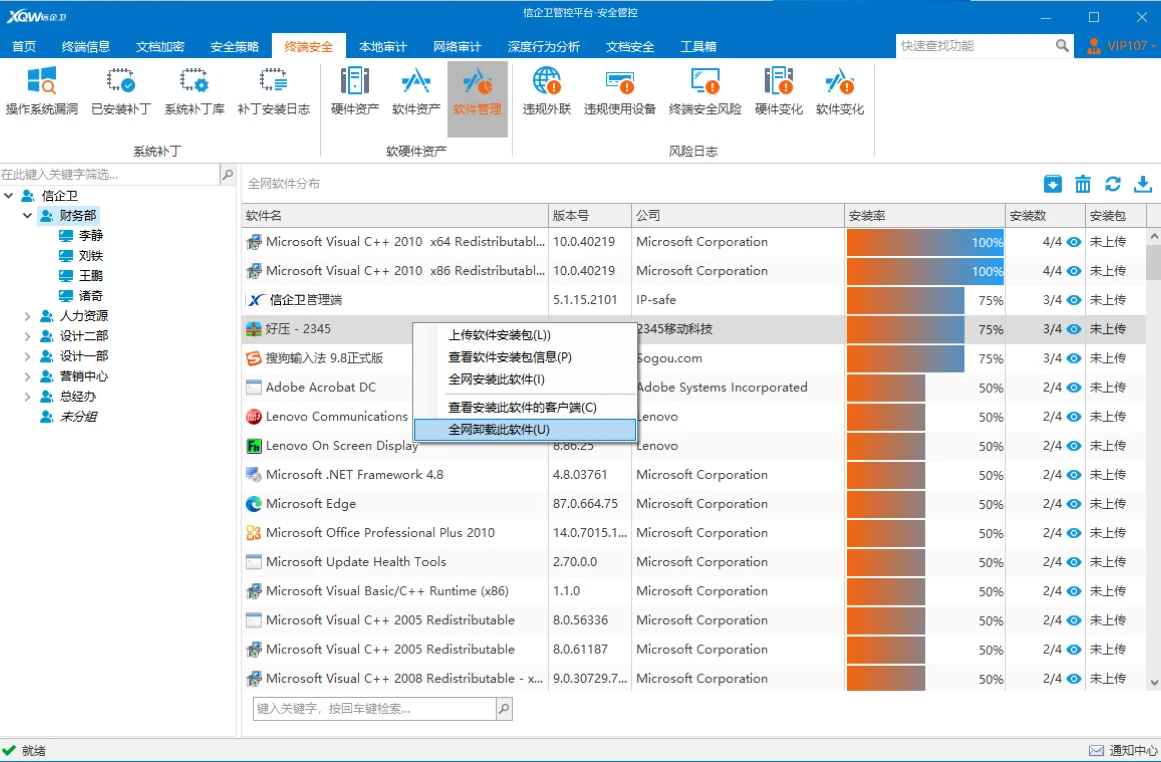The height and width of the screenshot is (762, 1161).
Task: Select 全网卸载此软件(U) in the context menu
Action: tap(524, 430)
